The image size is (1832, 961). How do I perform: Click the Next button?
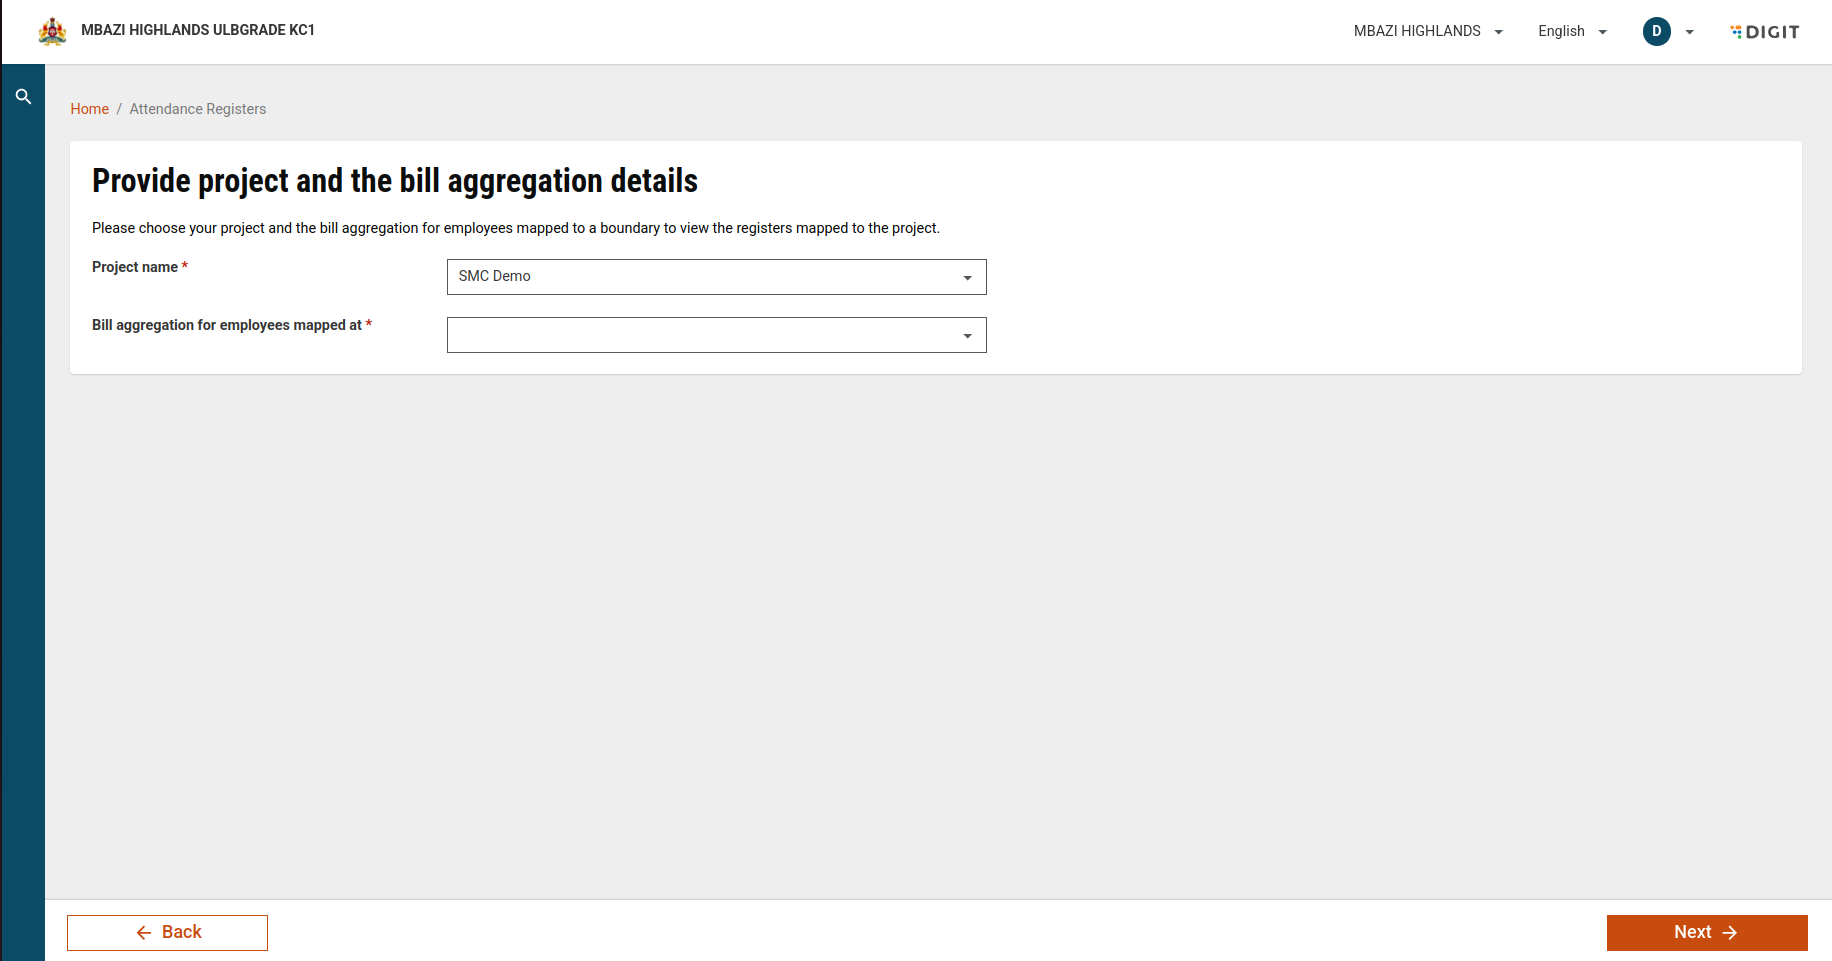[1707, 933]
